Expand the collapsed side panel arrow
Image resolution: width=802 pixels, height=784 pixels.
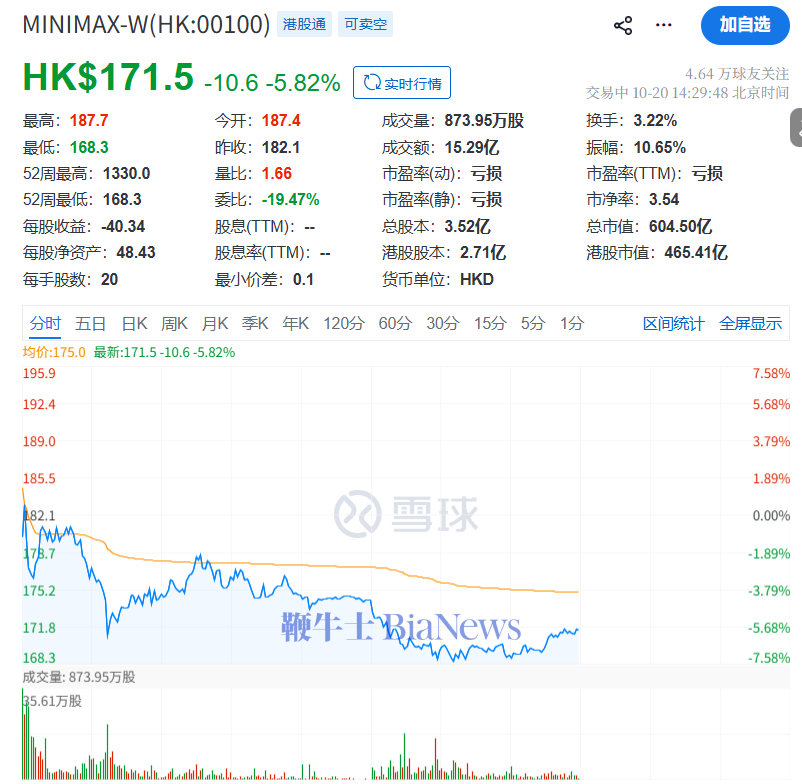tap(796, 127)
